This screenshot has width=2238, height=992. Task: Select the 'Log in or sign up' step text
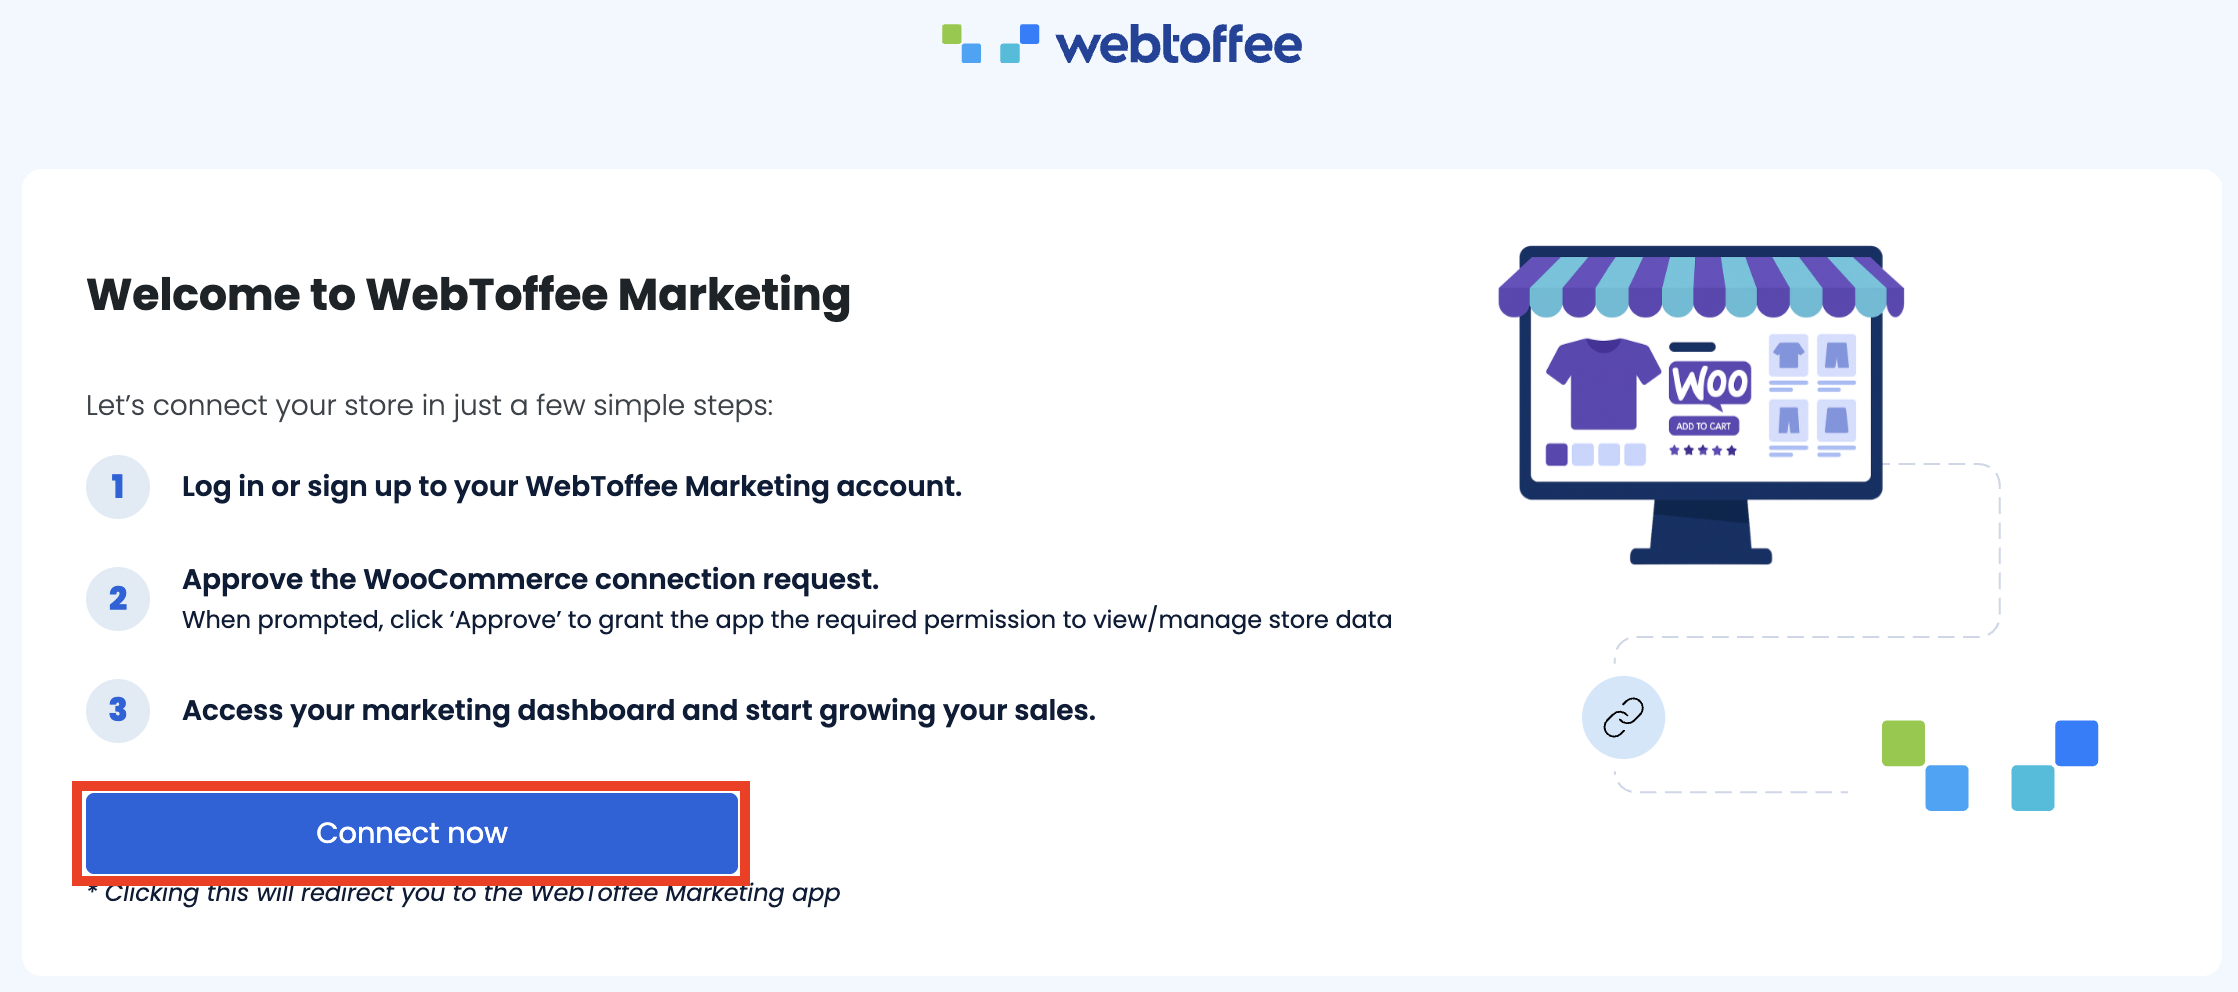(571, 487)
